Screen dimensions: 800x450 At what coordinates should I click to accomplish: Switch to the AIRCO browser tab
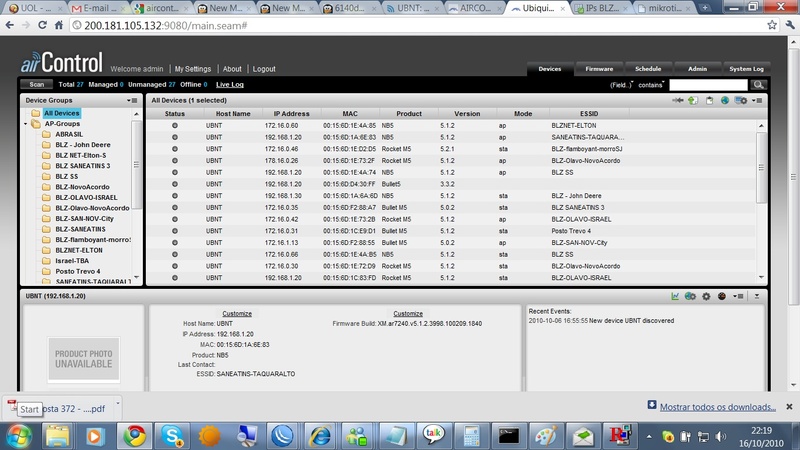pos(474,8)
